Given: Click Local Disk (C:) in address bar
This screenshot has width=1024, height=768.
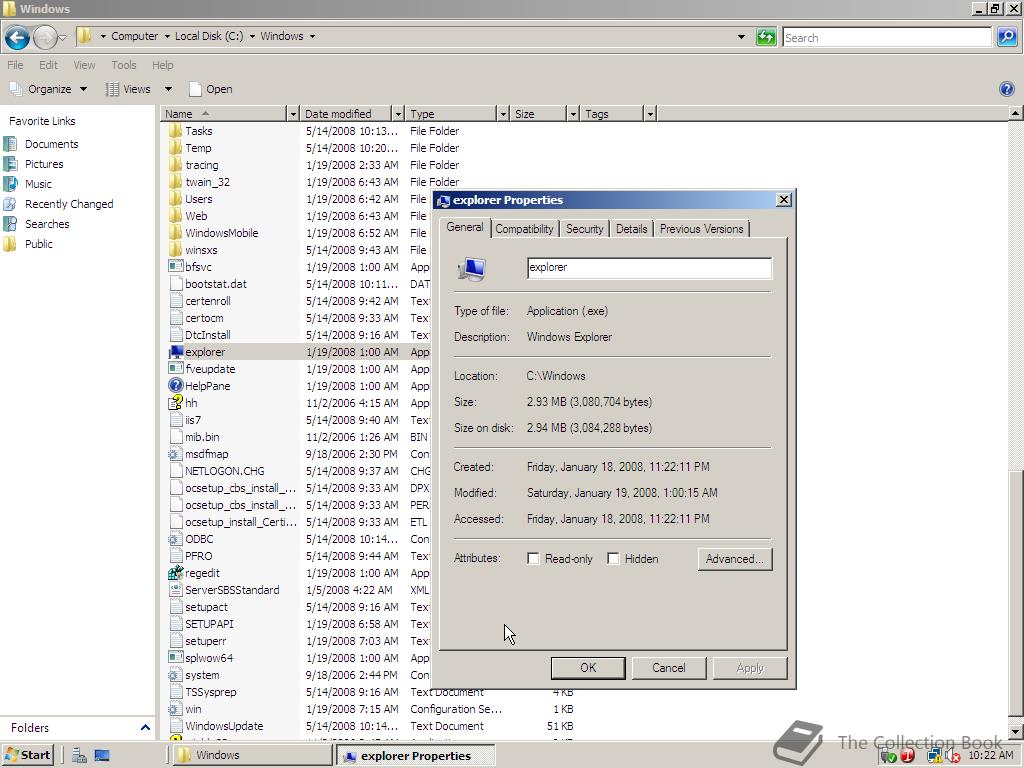Looking at the screenshot, I should tap(209, 36).
